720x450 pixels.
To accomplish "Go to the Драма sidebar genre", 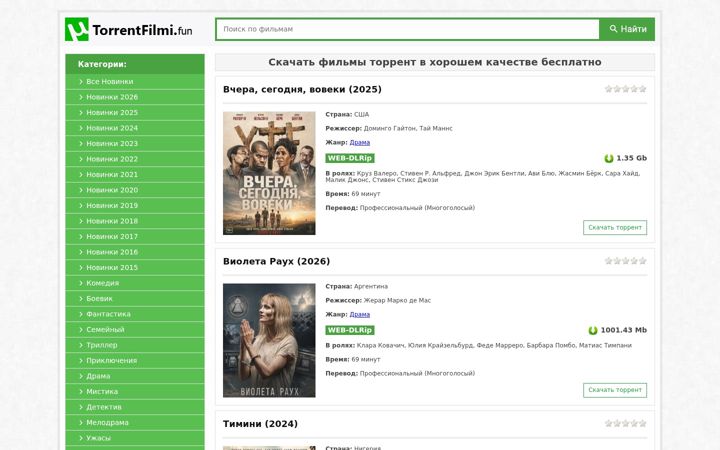I will pos(135,376).
